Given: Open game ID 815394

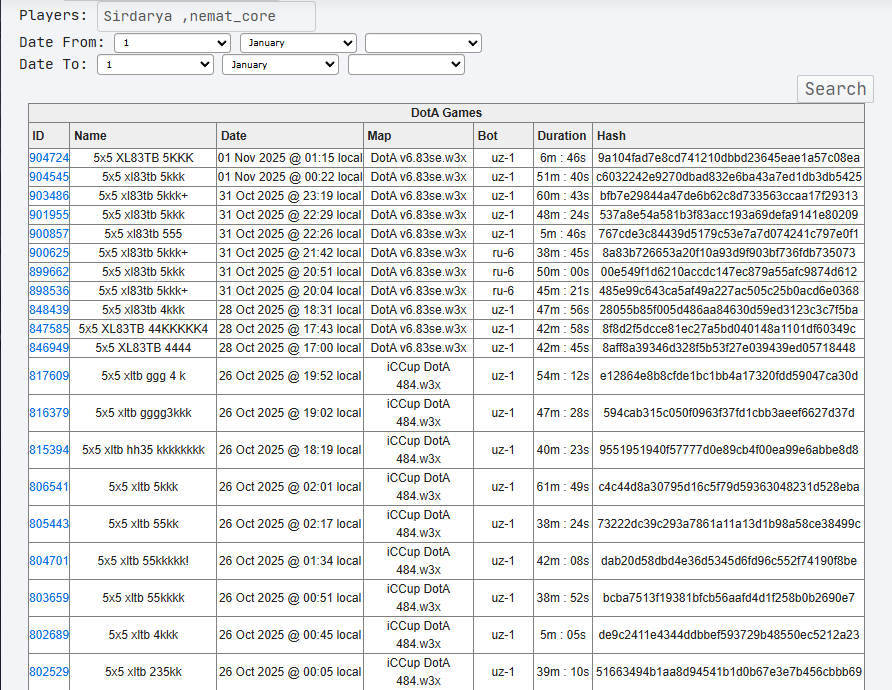Looking at the screenshot, I should pos(49,450).
